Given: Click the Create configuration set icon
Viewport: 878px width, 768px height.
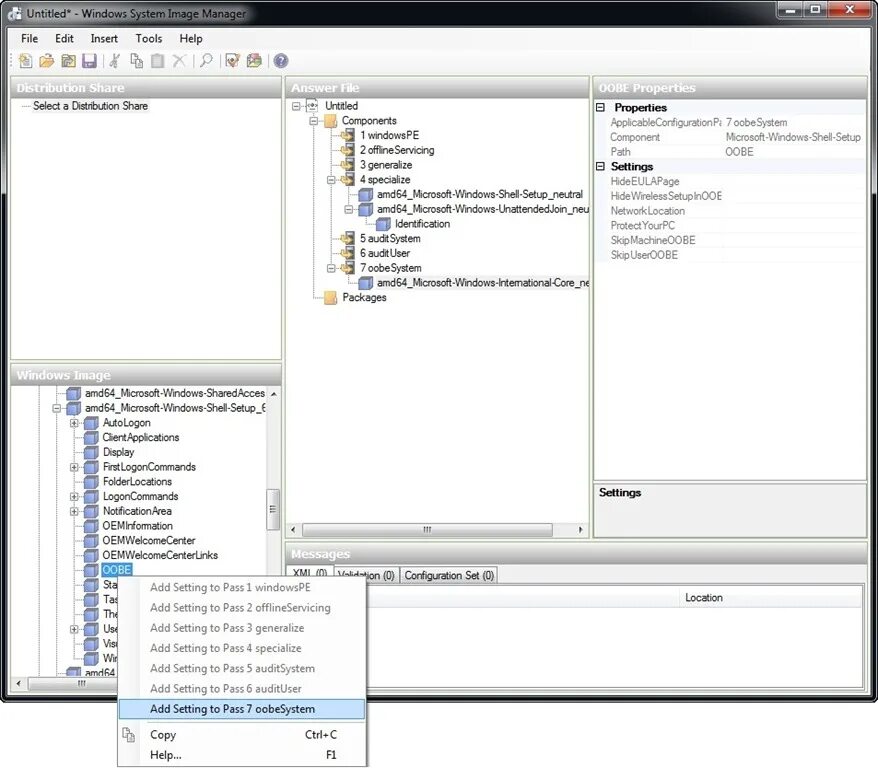Looking at the screenshot, I should coord(254,60).
